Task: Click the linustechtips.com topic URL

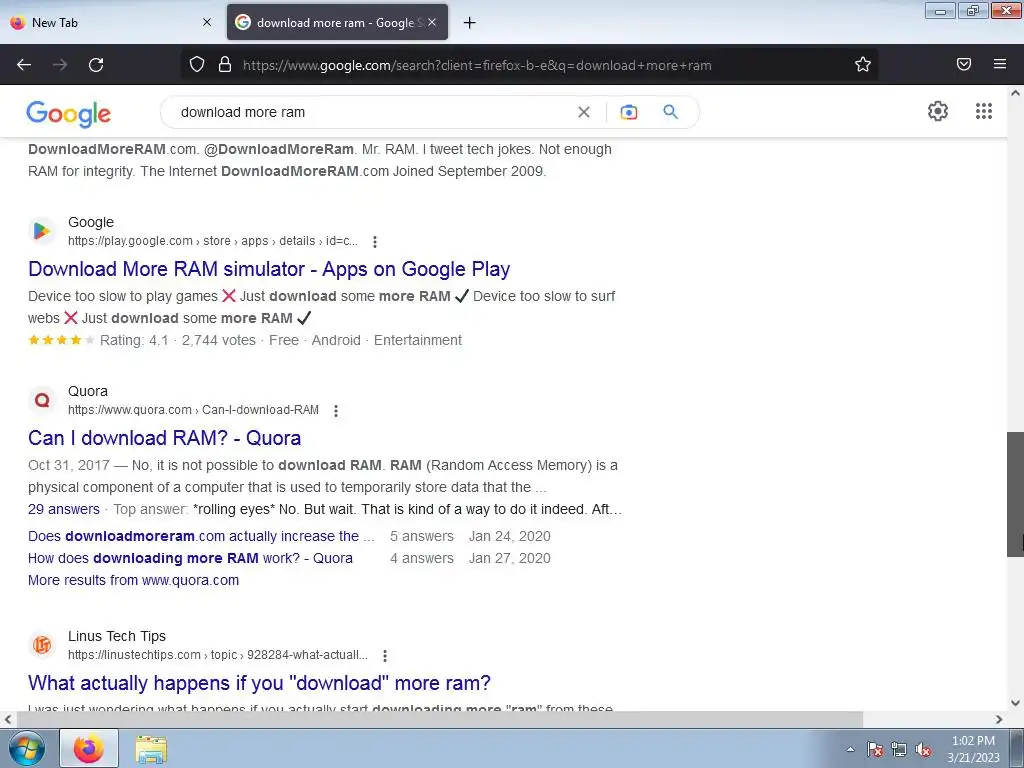Action: click(x=218, y=655)
